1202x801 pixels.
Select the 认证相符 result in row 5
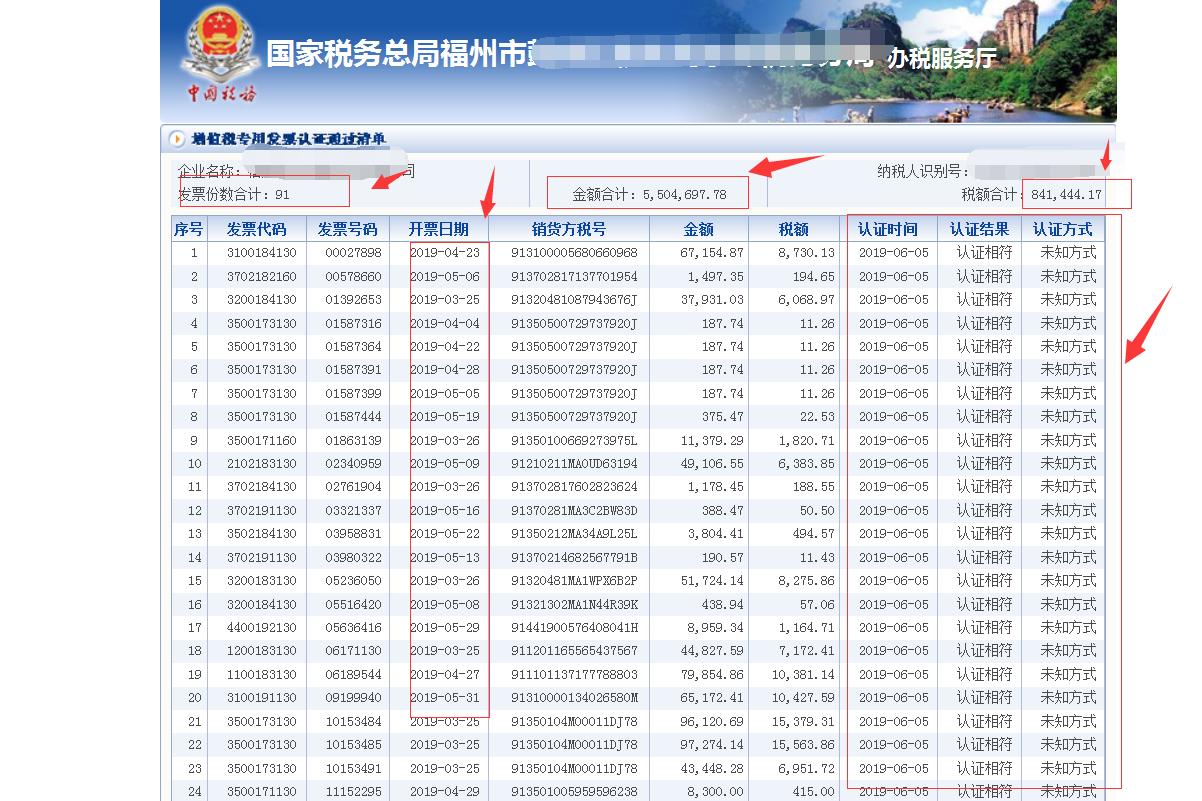coord(982,347)
